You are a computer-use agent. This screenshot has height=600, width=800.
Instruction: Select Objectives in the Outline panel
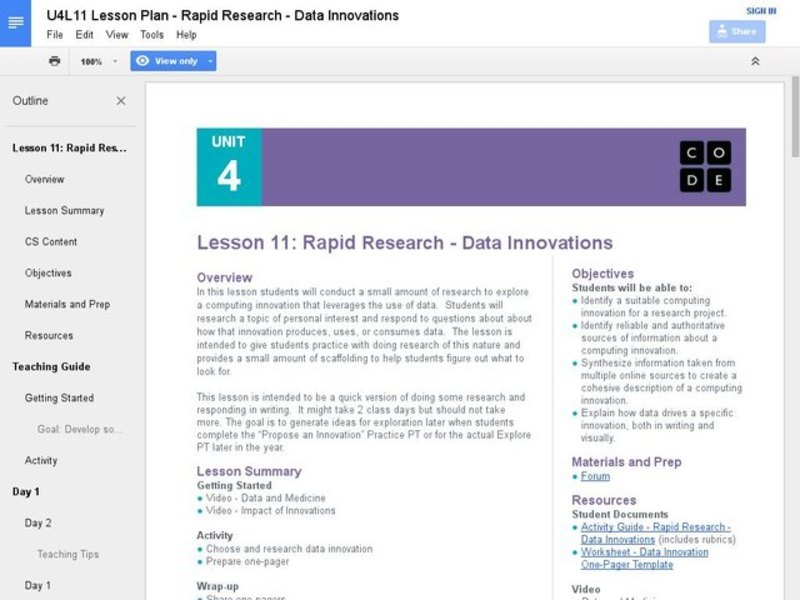coord(50,272)
